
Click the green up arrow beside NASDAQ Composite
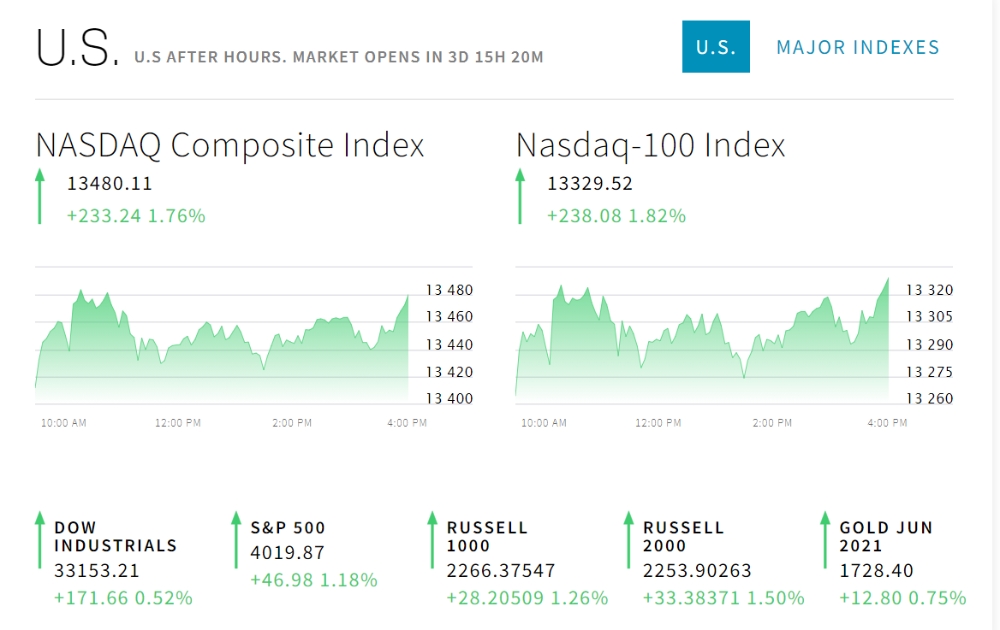click(x=40, y=196)
